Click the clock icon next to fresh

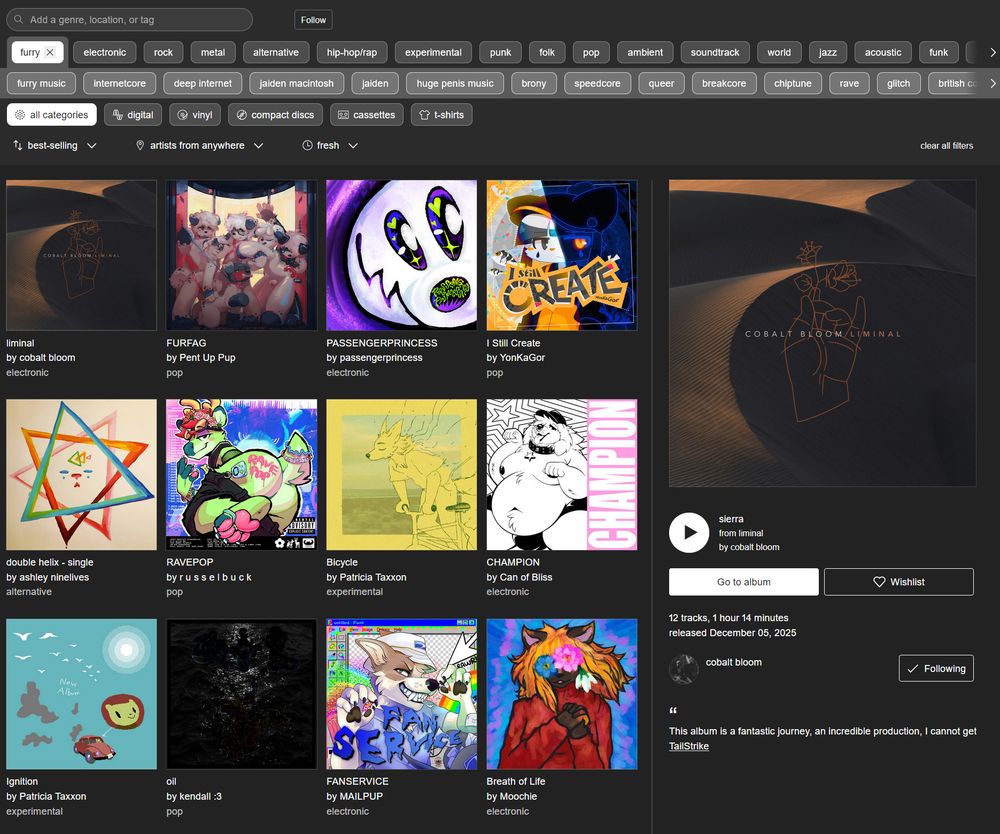click(307, 145)
